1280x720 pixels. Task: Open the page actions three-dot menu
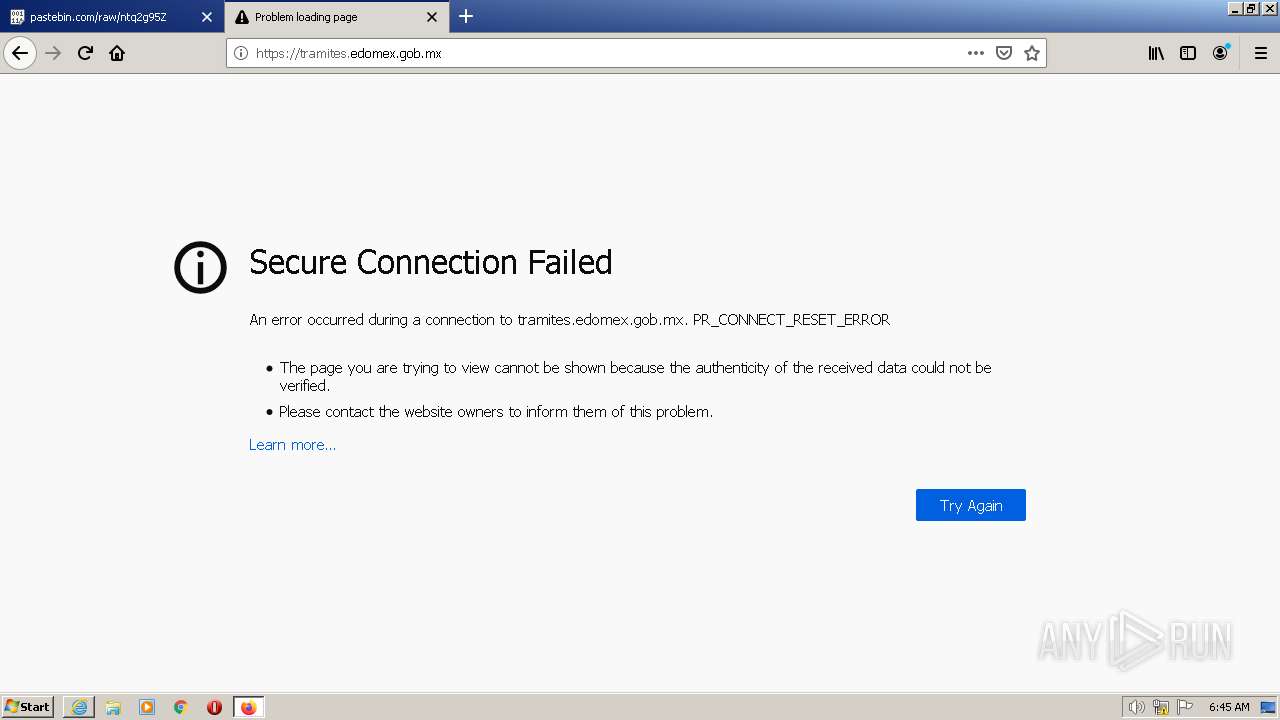coord(975,53)
